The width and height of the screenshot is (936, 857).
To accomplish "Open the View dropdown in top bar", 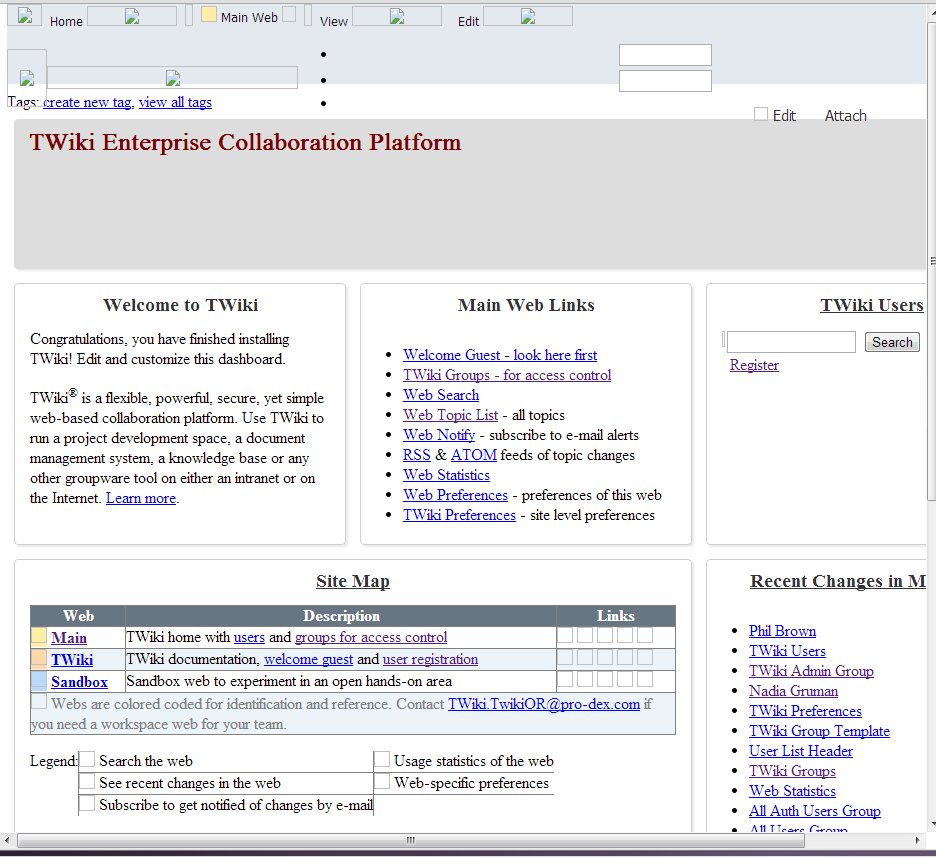I will [x=396, y=17].
